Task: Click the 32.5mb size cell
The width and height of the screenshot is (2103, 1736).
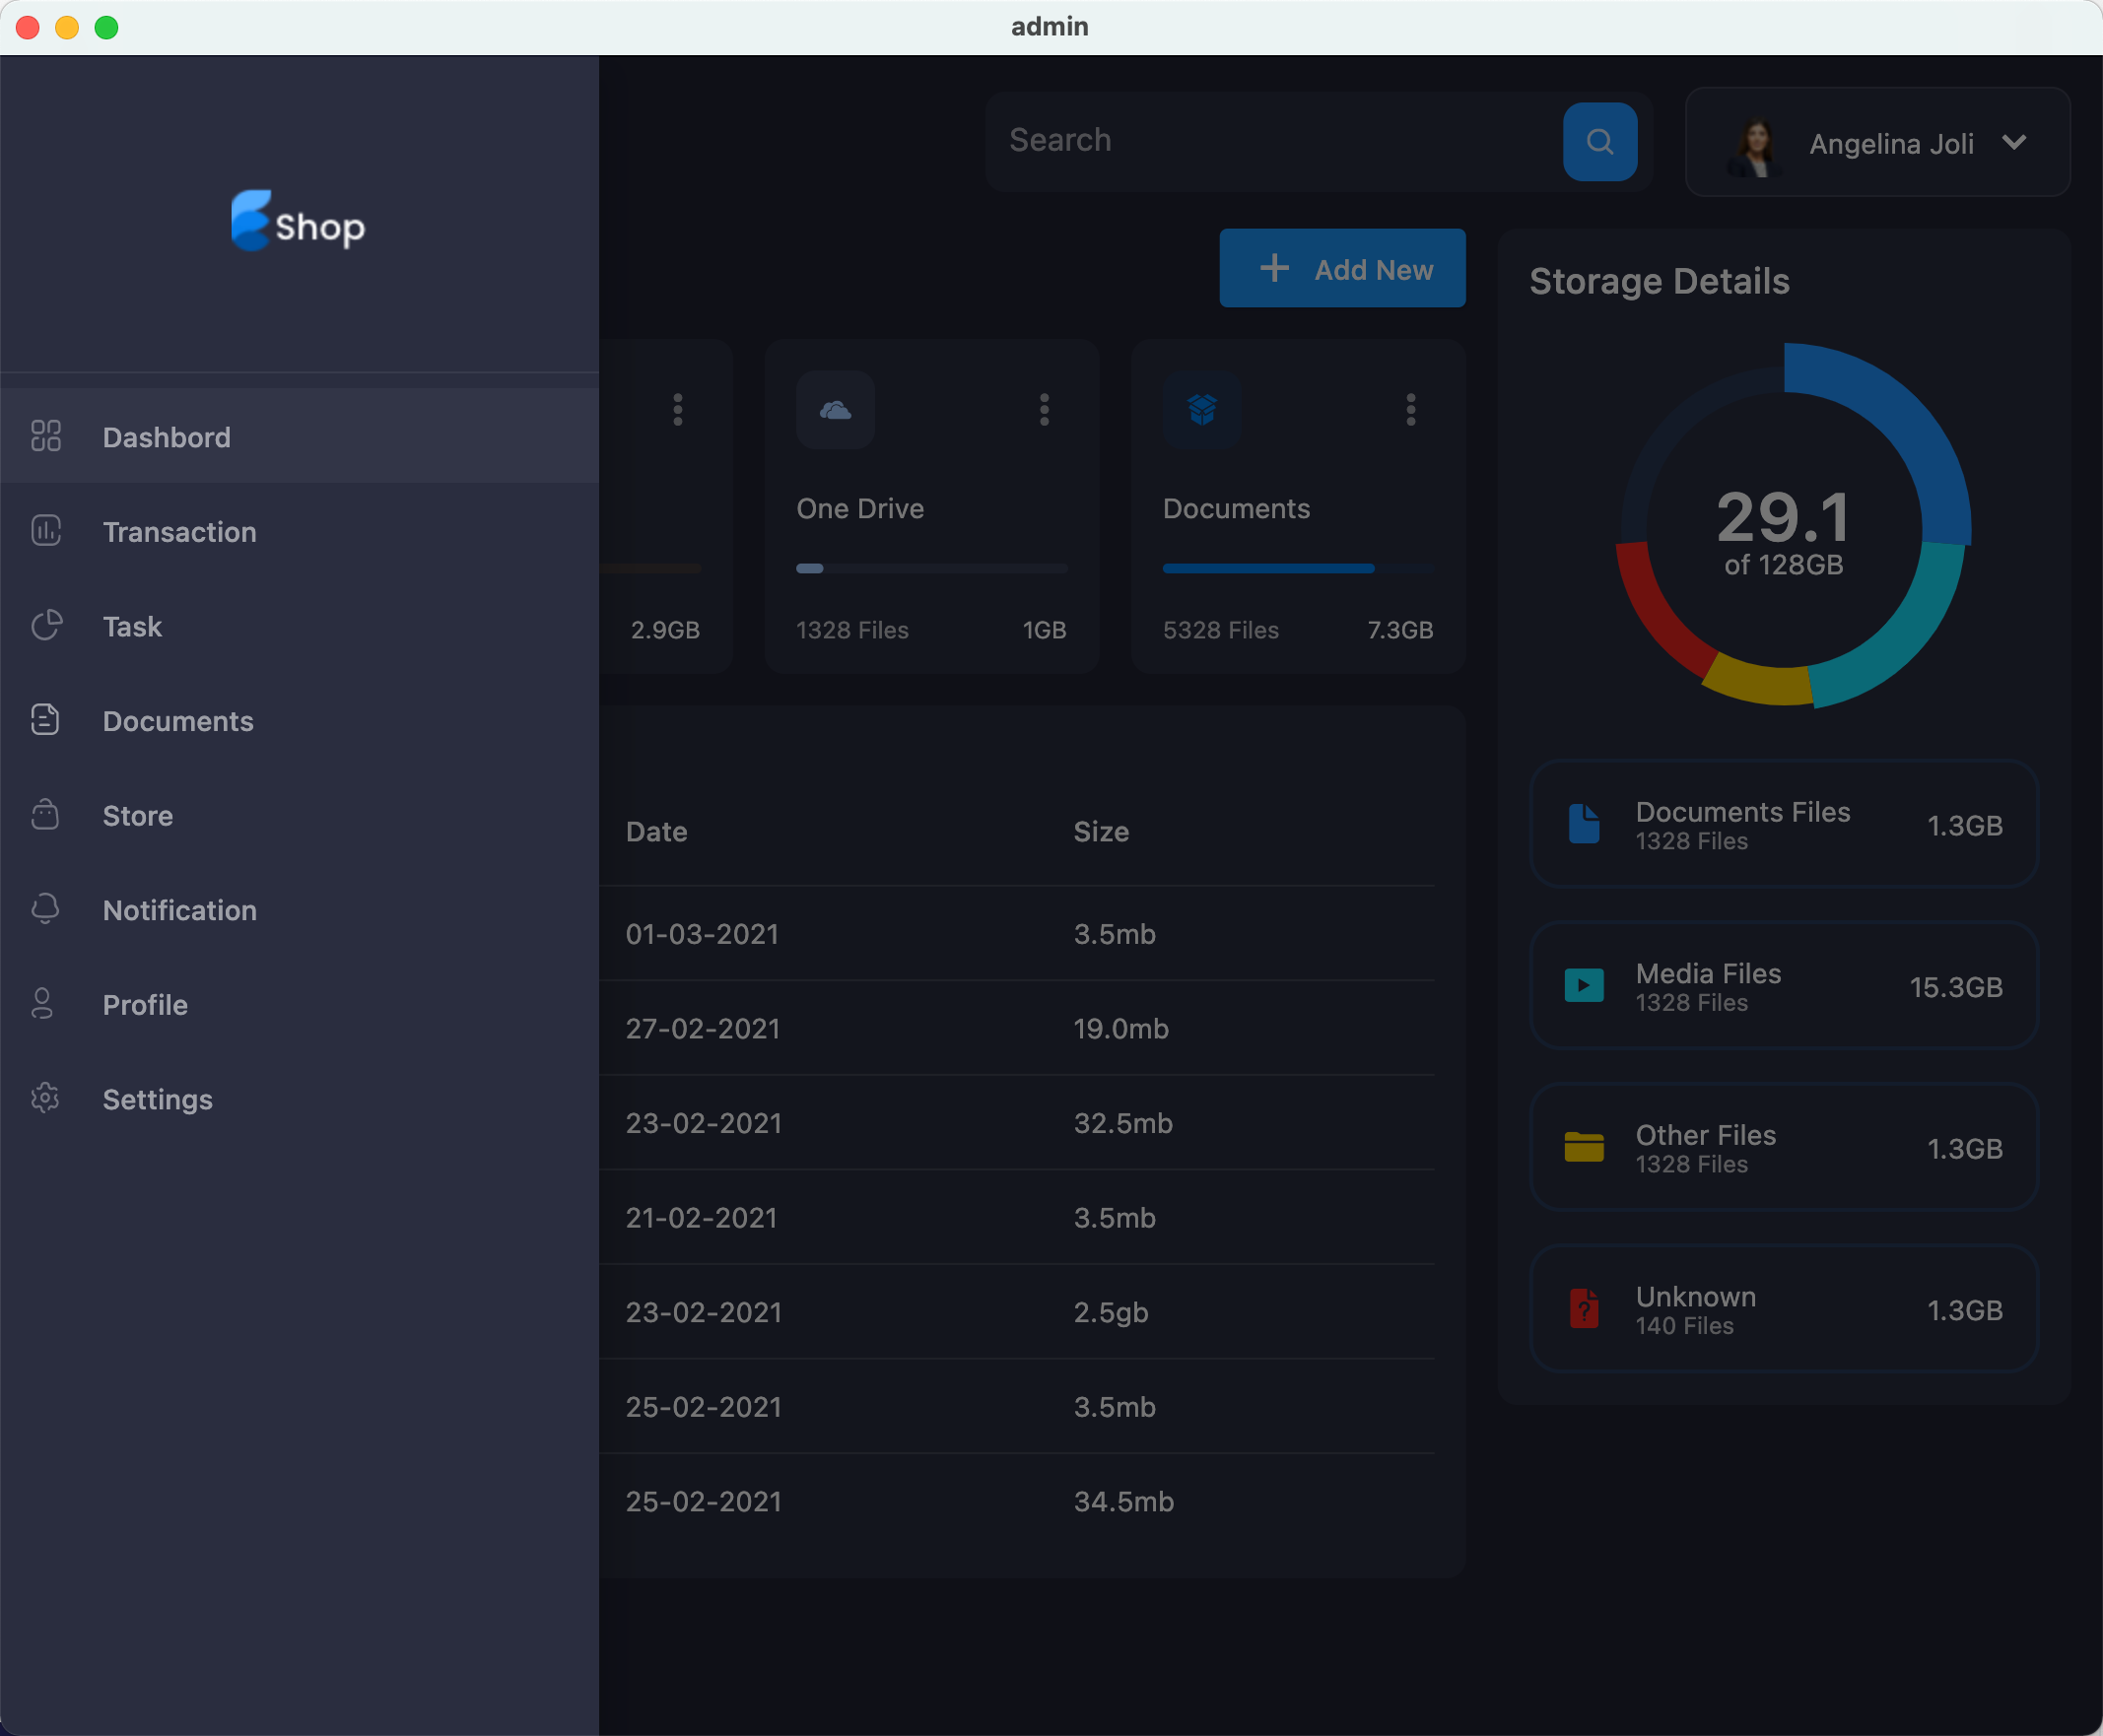Action: [x=1123, y=1122]
